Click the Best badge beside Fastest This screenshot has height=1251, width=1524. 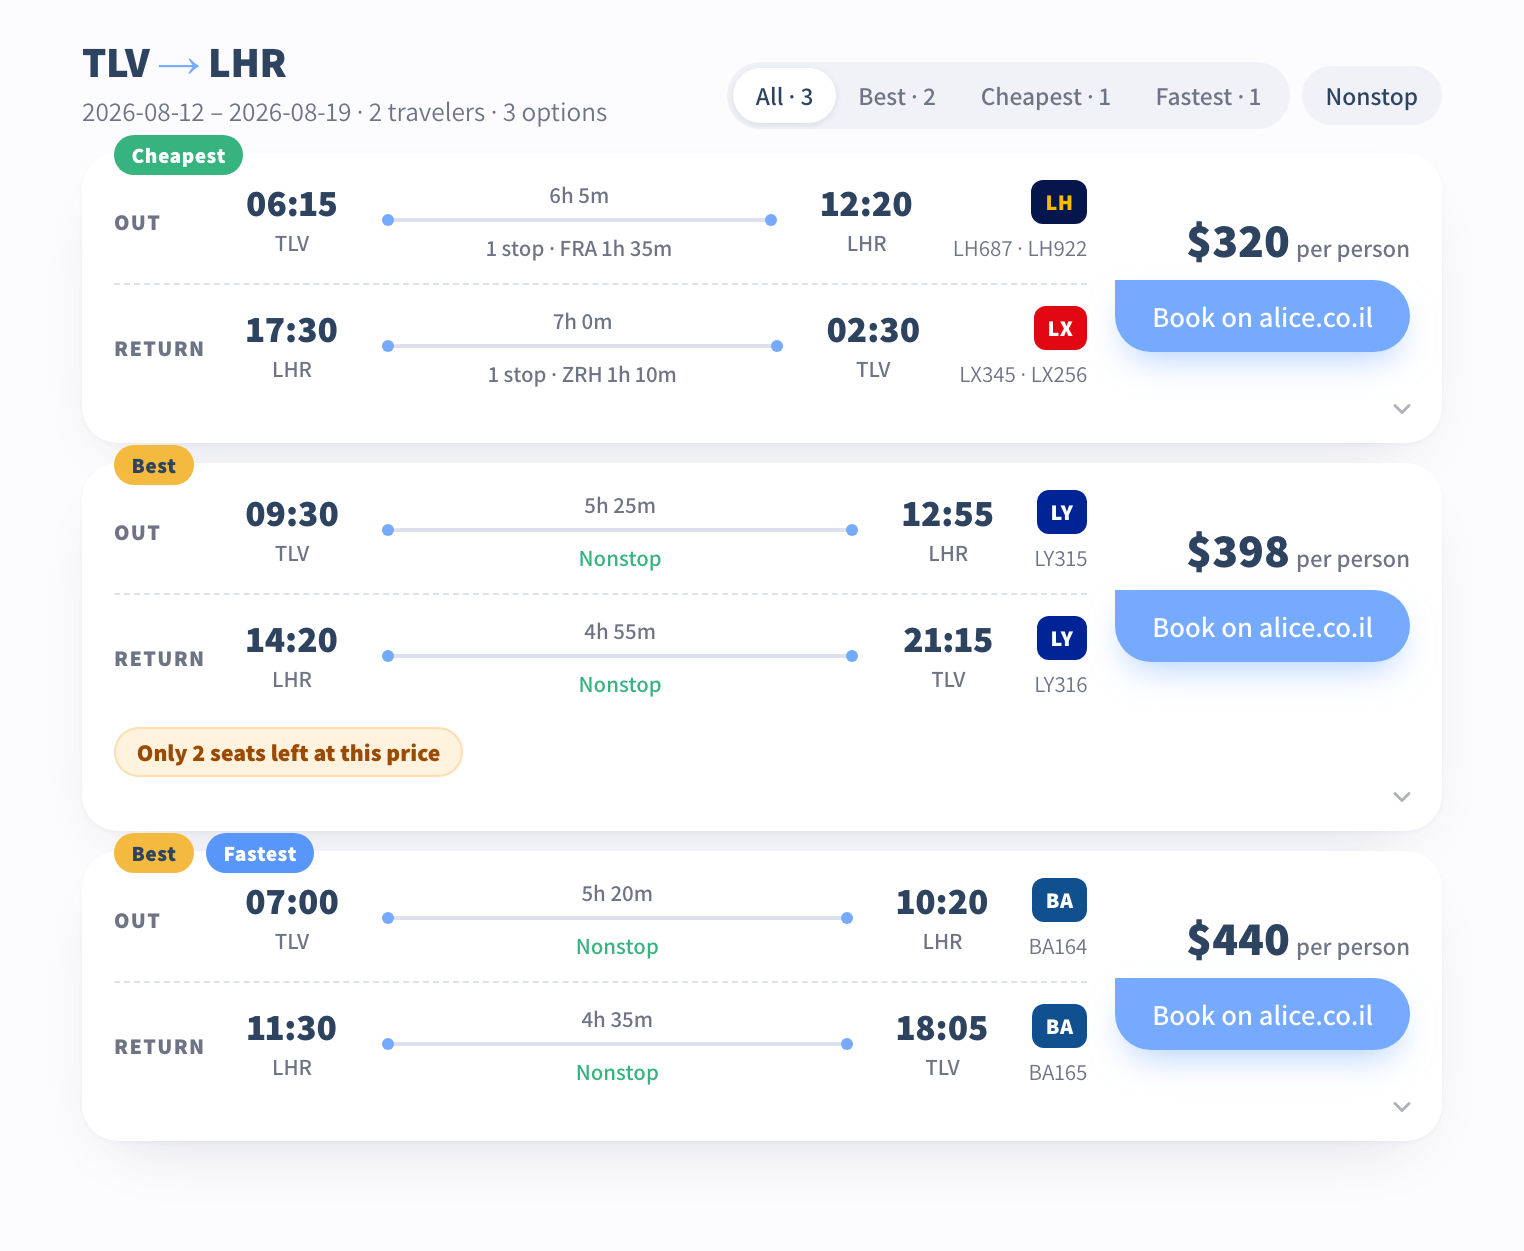[x=153, y=854]
